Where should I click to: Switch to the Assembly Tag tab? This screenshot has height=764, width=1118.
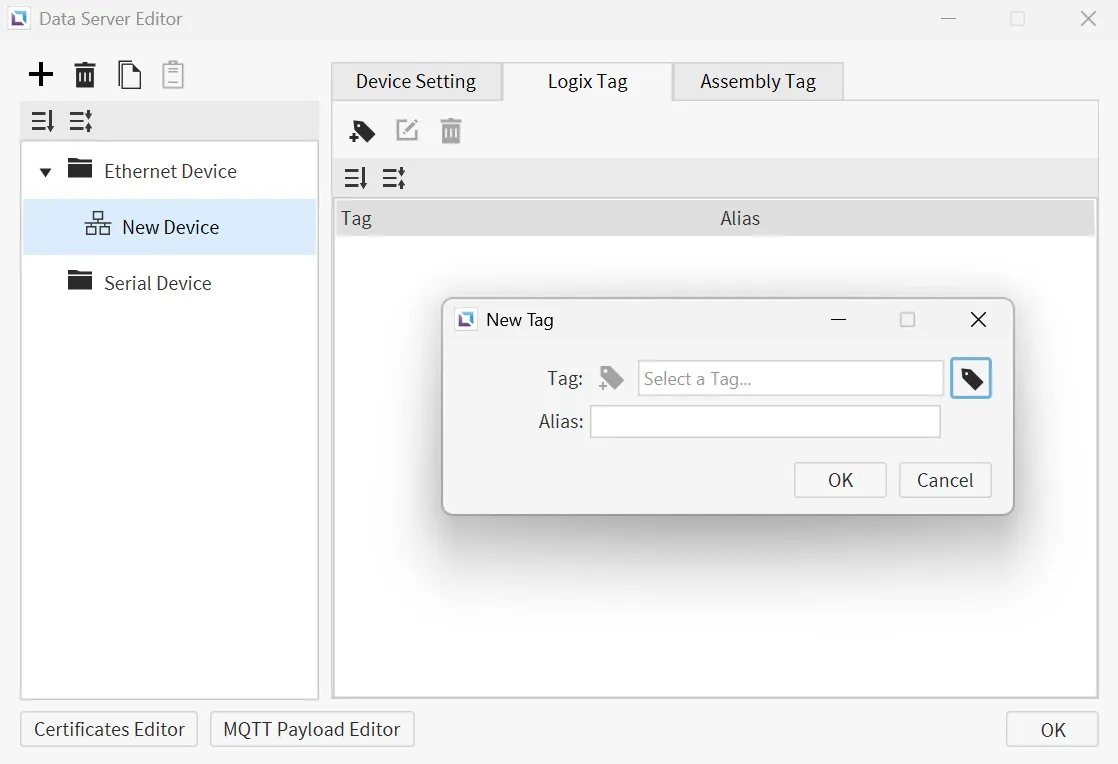click(757, 82)
